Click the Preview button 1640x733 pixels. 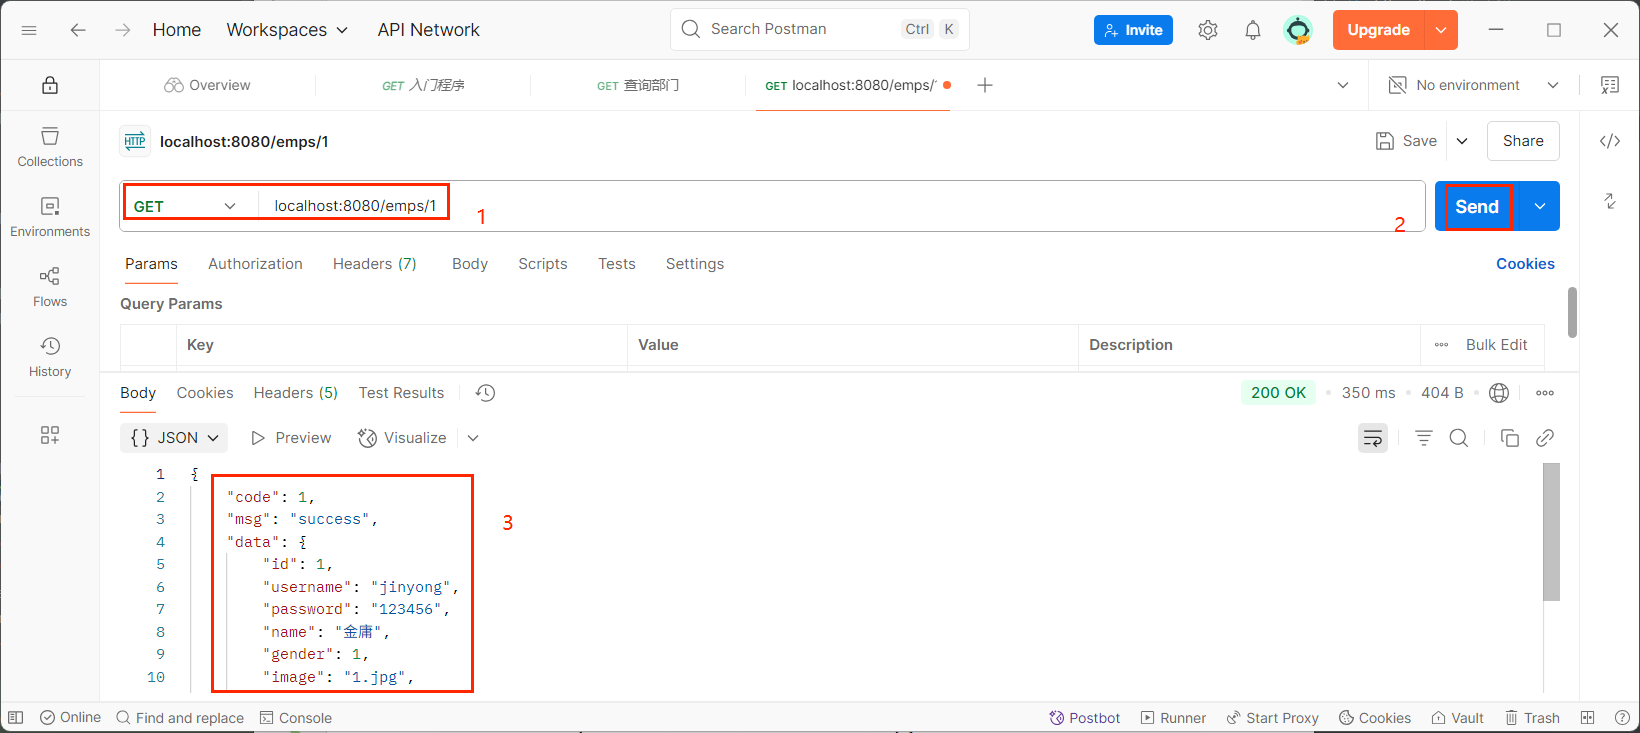pos(291,438)
